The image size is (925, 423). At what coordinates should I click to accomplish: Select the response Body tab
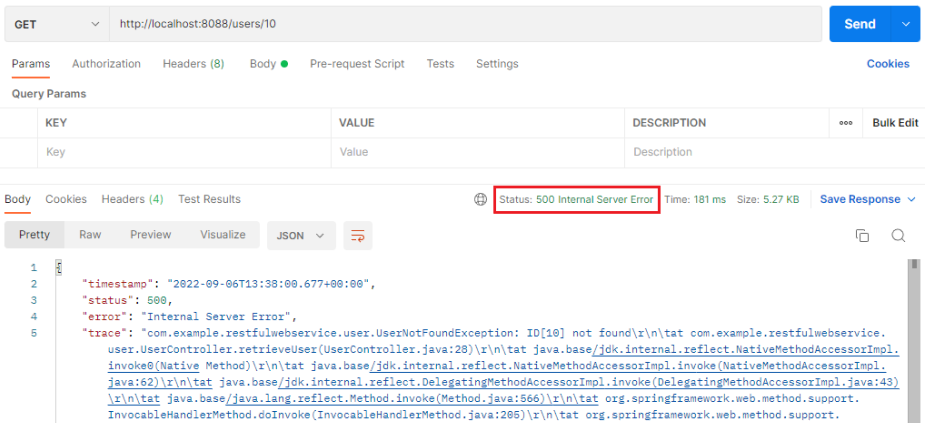(x=18, y=199)
